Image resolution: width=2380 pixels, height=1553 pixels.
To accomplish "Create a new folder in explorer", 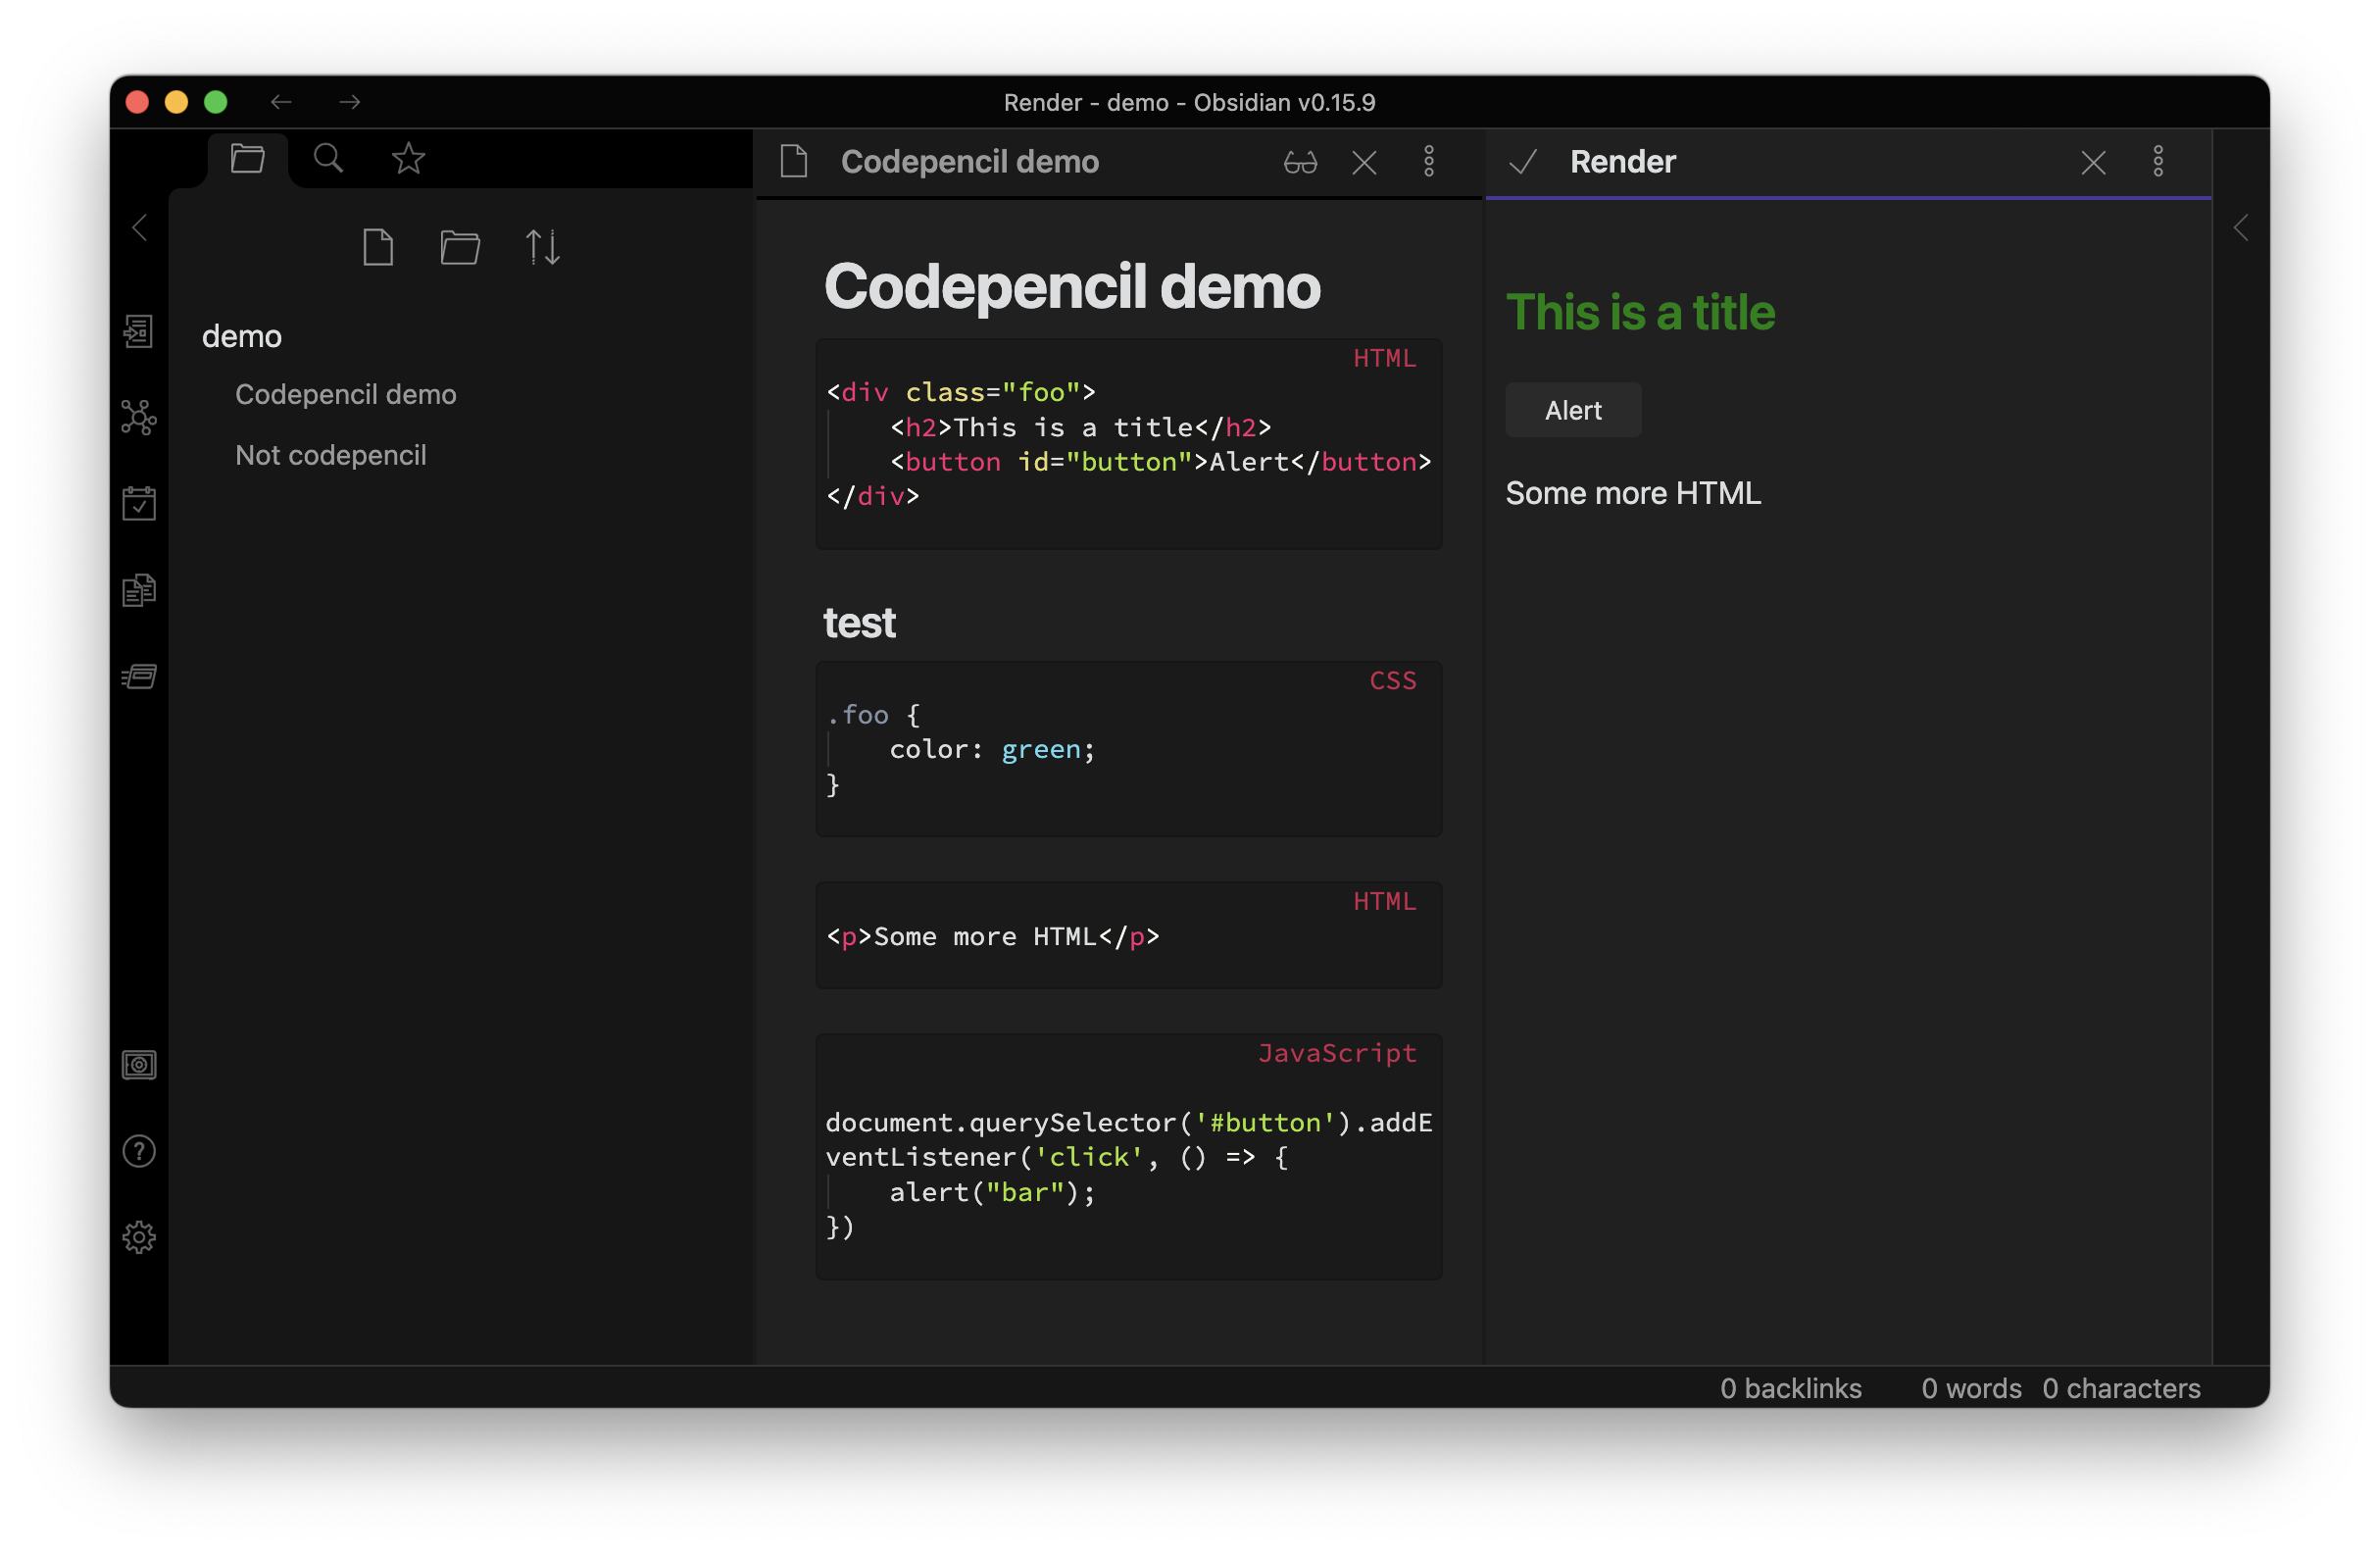I will [x=460, y=247].
